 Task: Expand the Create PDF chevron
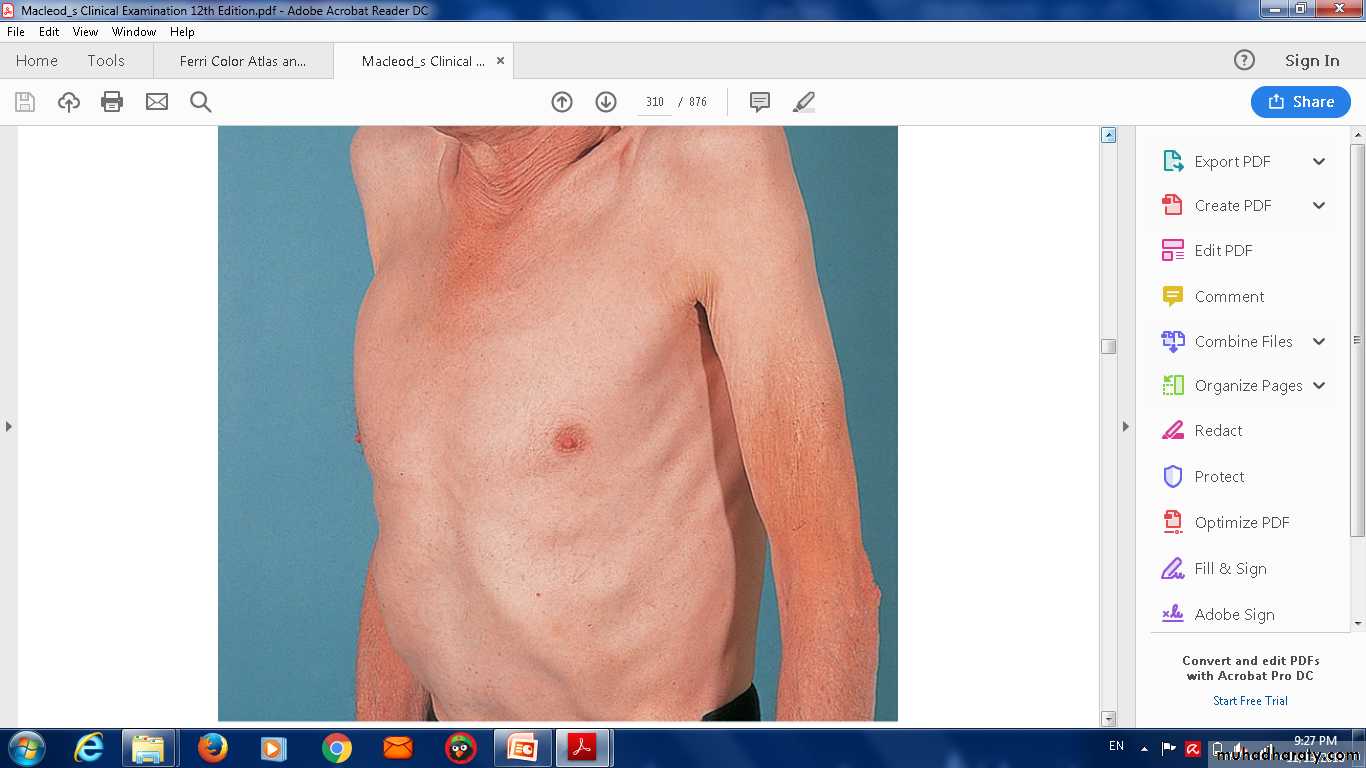[x=1319, y=206]
